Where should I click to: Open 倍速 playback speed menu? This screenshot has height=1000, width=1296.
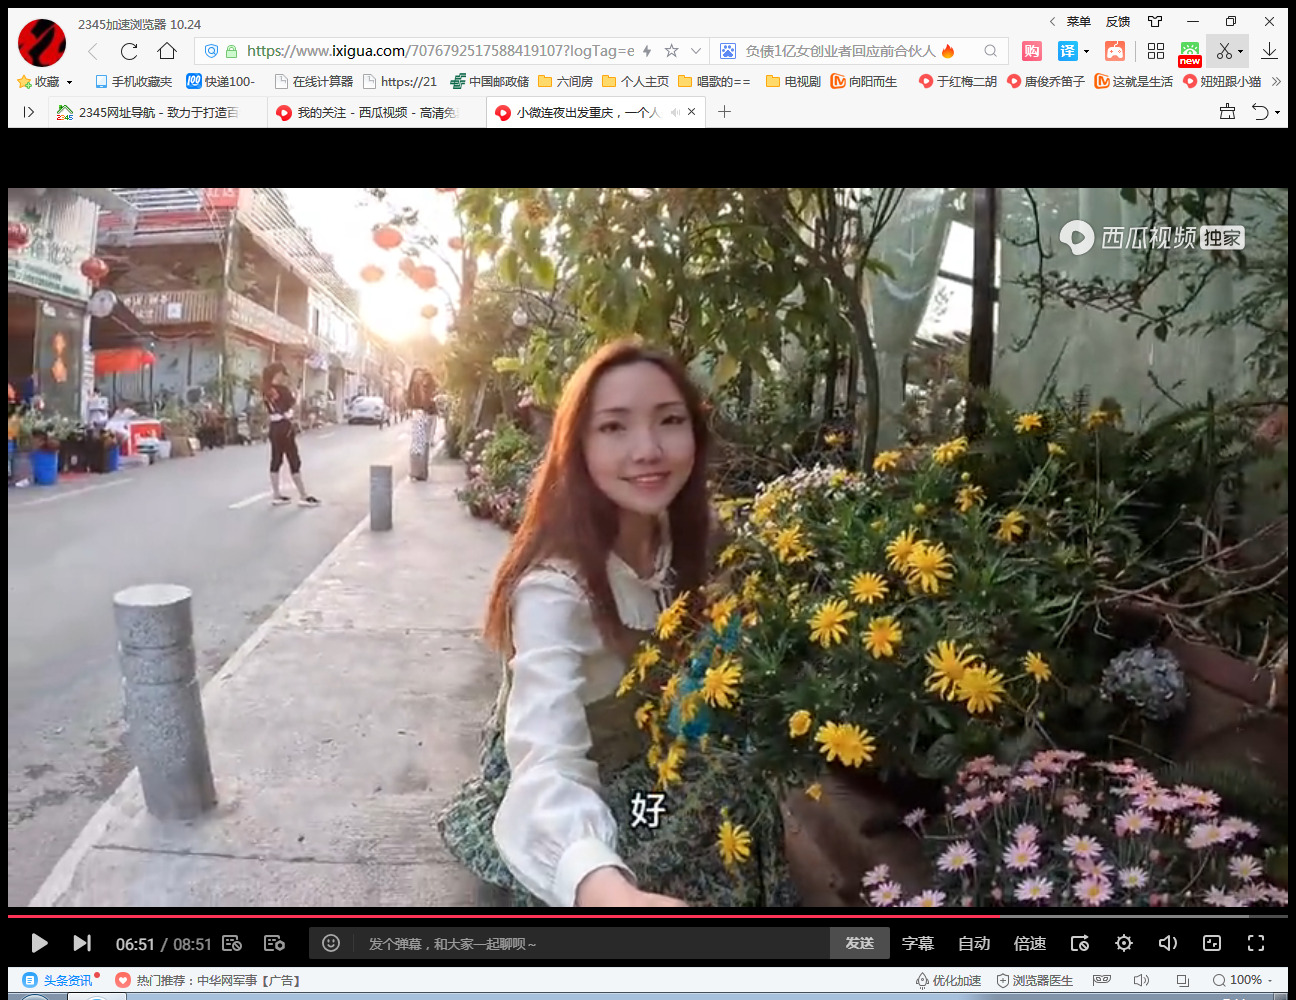(1029, 943)
